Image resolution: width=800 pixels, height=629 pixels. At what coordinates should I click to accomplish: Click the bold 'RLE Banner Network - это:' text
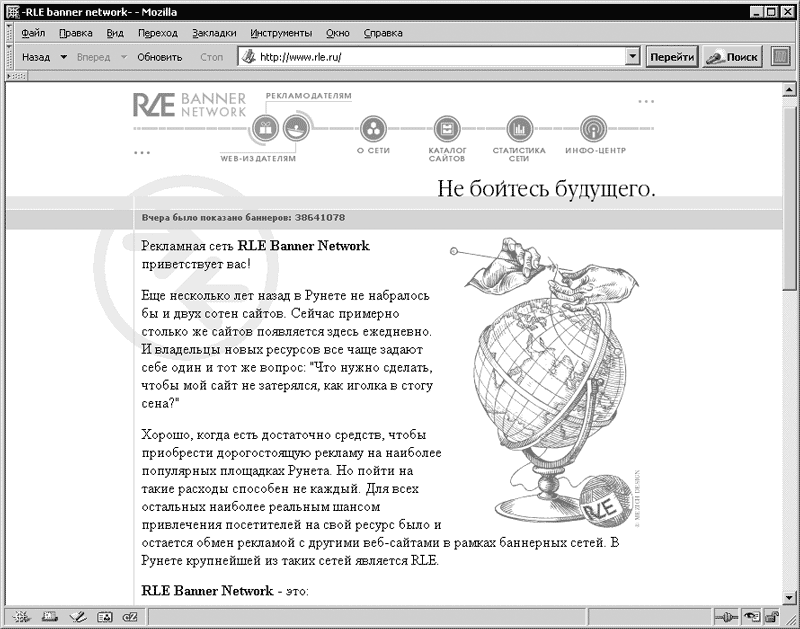pos(225,591)
